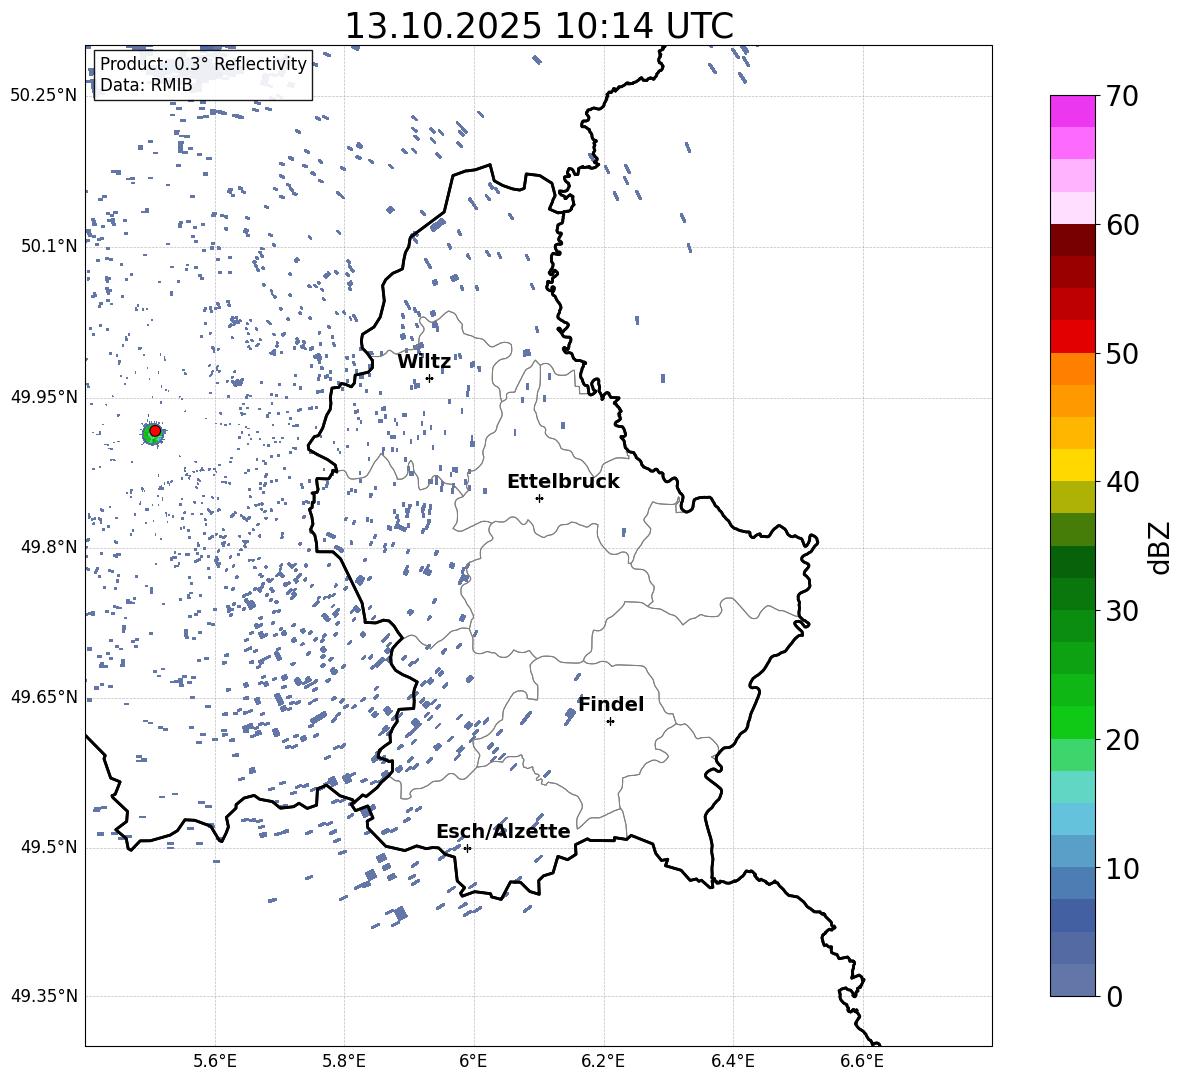Click the bright green colorbar segment above 20

coord(1072,722)
